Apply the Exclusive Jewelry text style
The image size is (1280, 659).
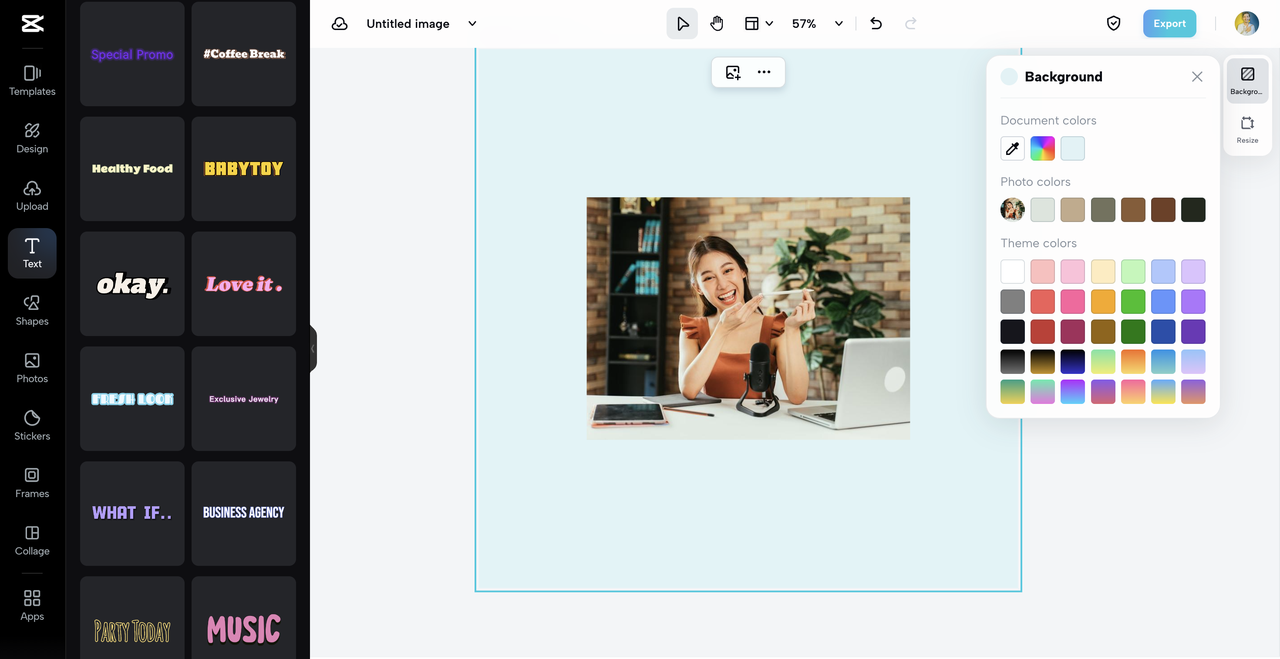(244, 399)
